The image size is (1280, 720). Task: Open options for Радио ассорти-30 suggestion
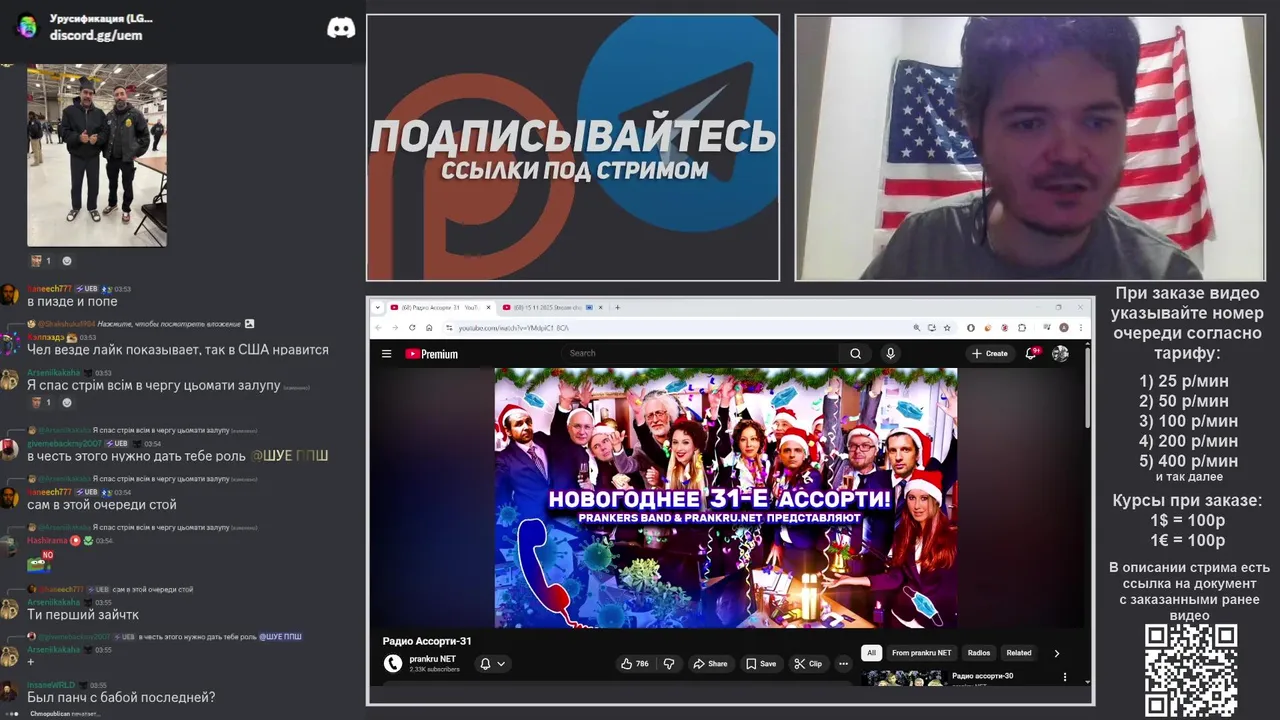pyautogui.click(x=1064, y=677)
